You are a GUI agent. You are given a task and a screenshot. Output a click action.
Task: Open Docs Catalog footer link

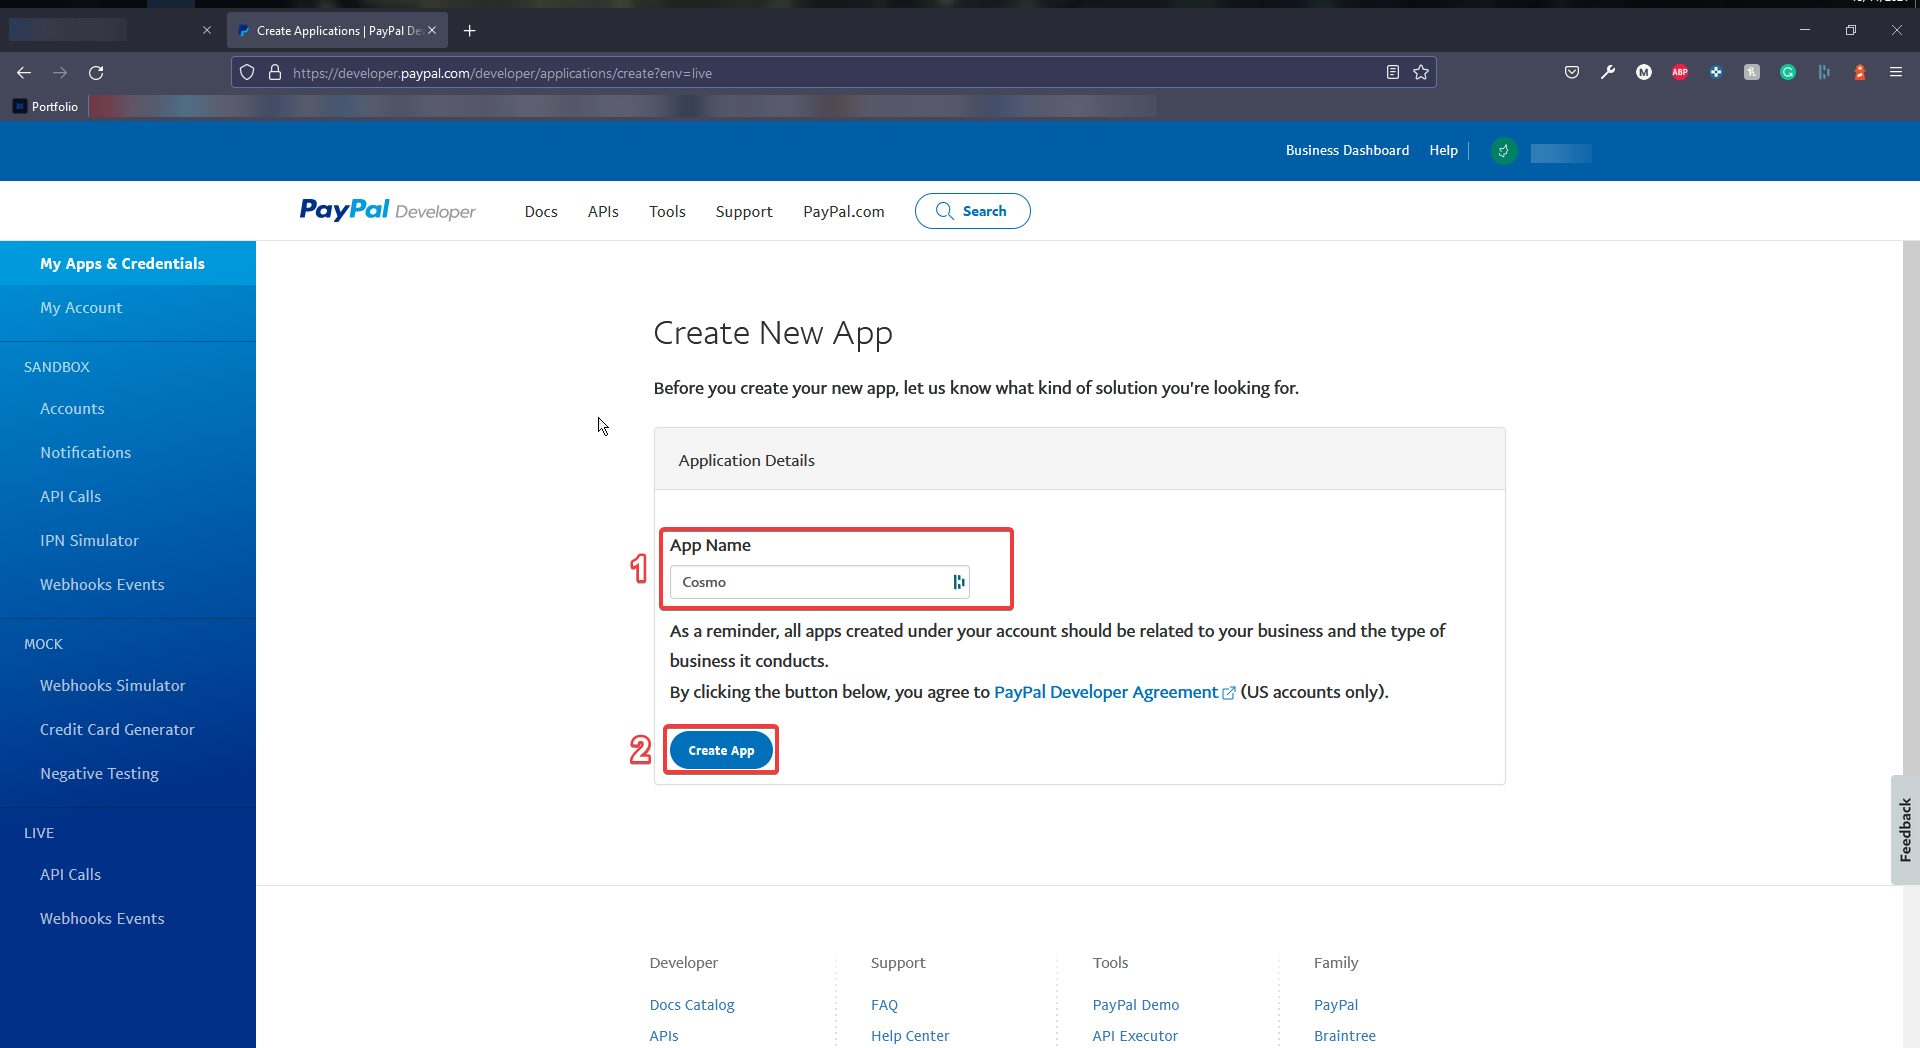[692, 1005]
